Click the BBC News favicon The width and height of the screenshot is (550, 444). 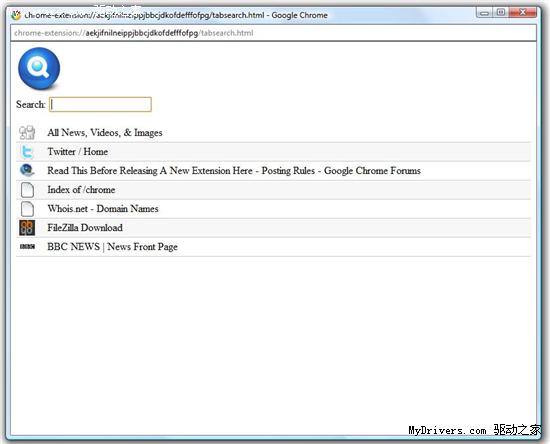27,247
